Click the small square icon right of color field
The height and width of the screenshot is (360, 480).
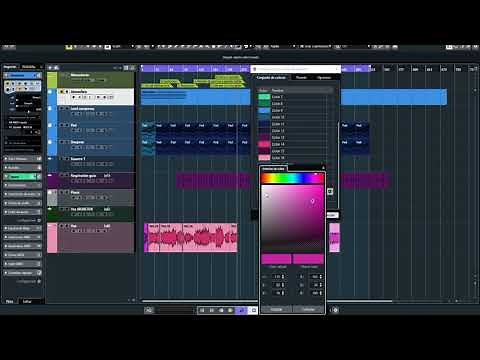(330, 191)
